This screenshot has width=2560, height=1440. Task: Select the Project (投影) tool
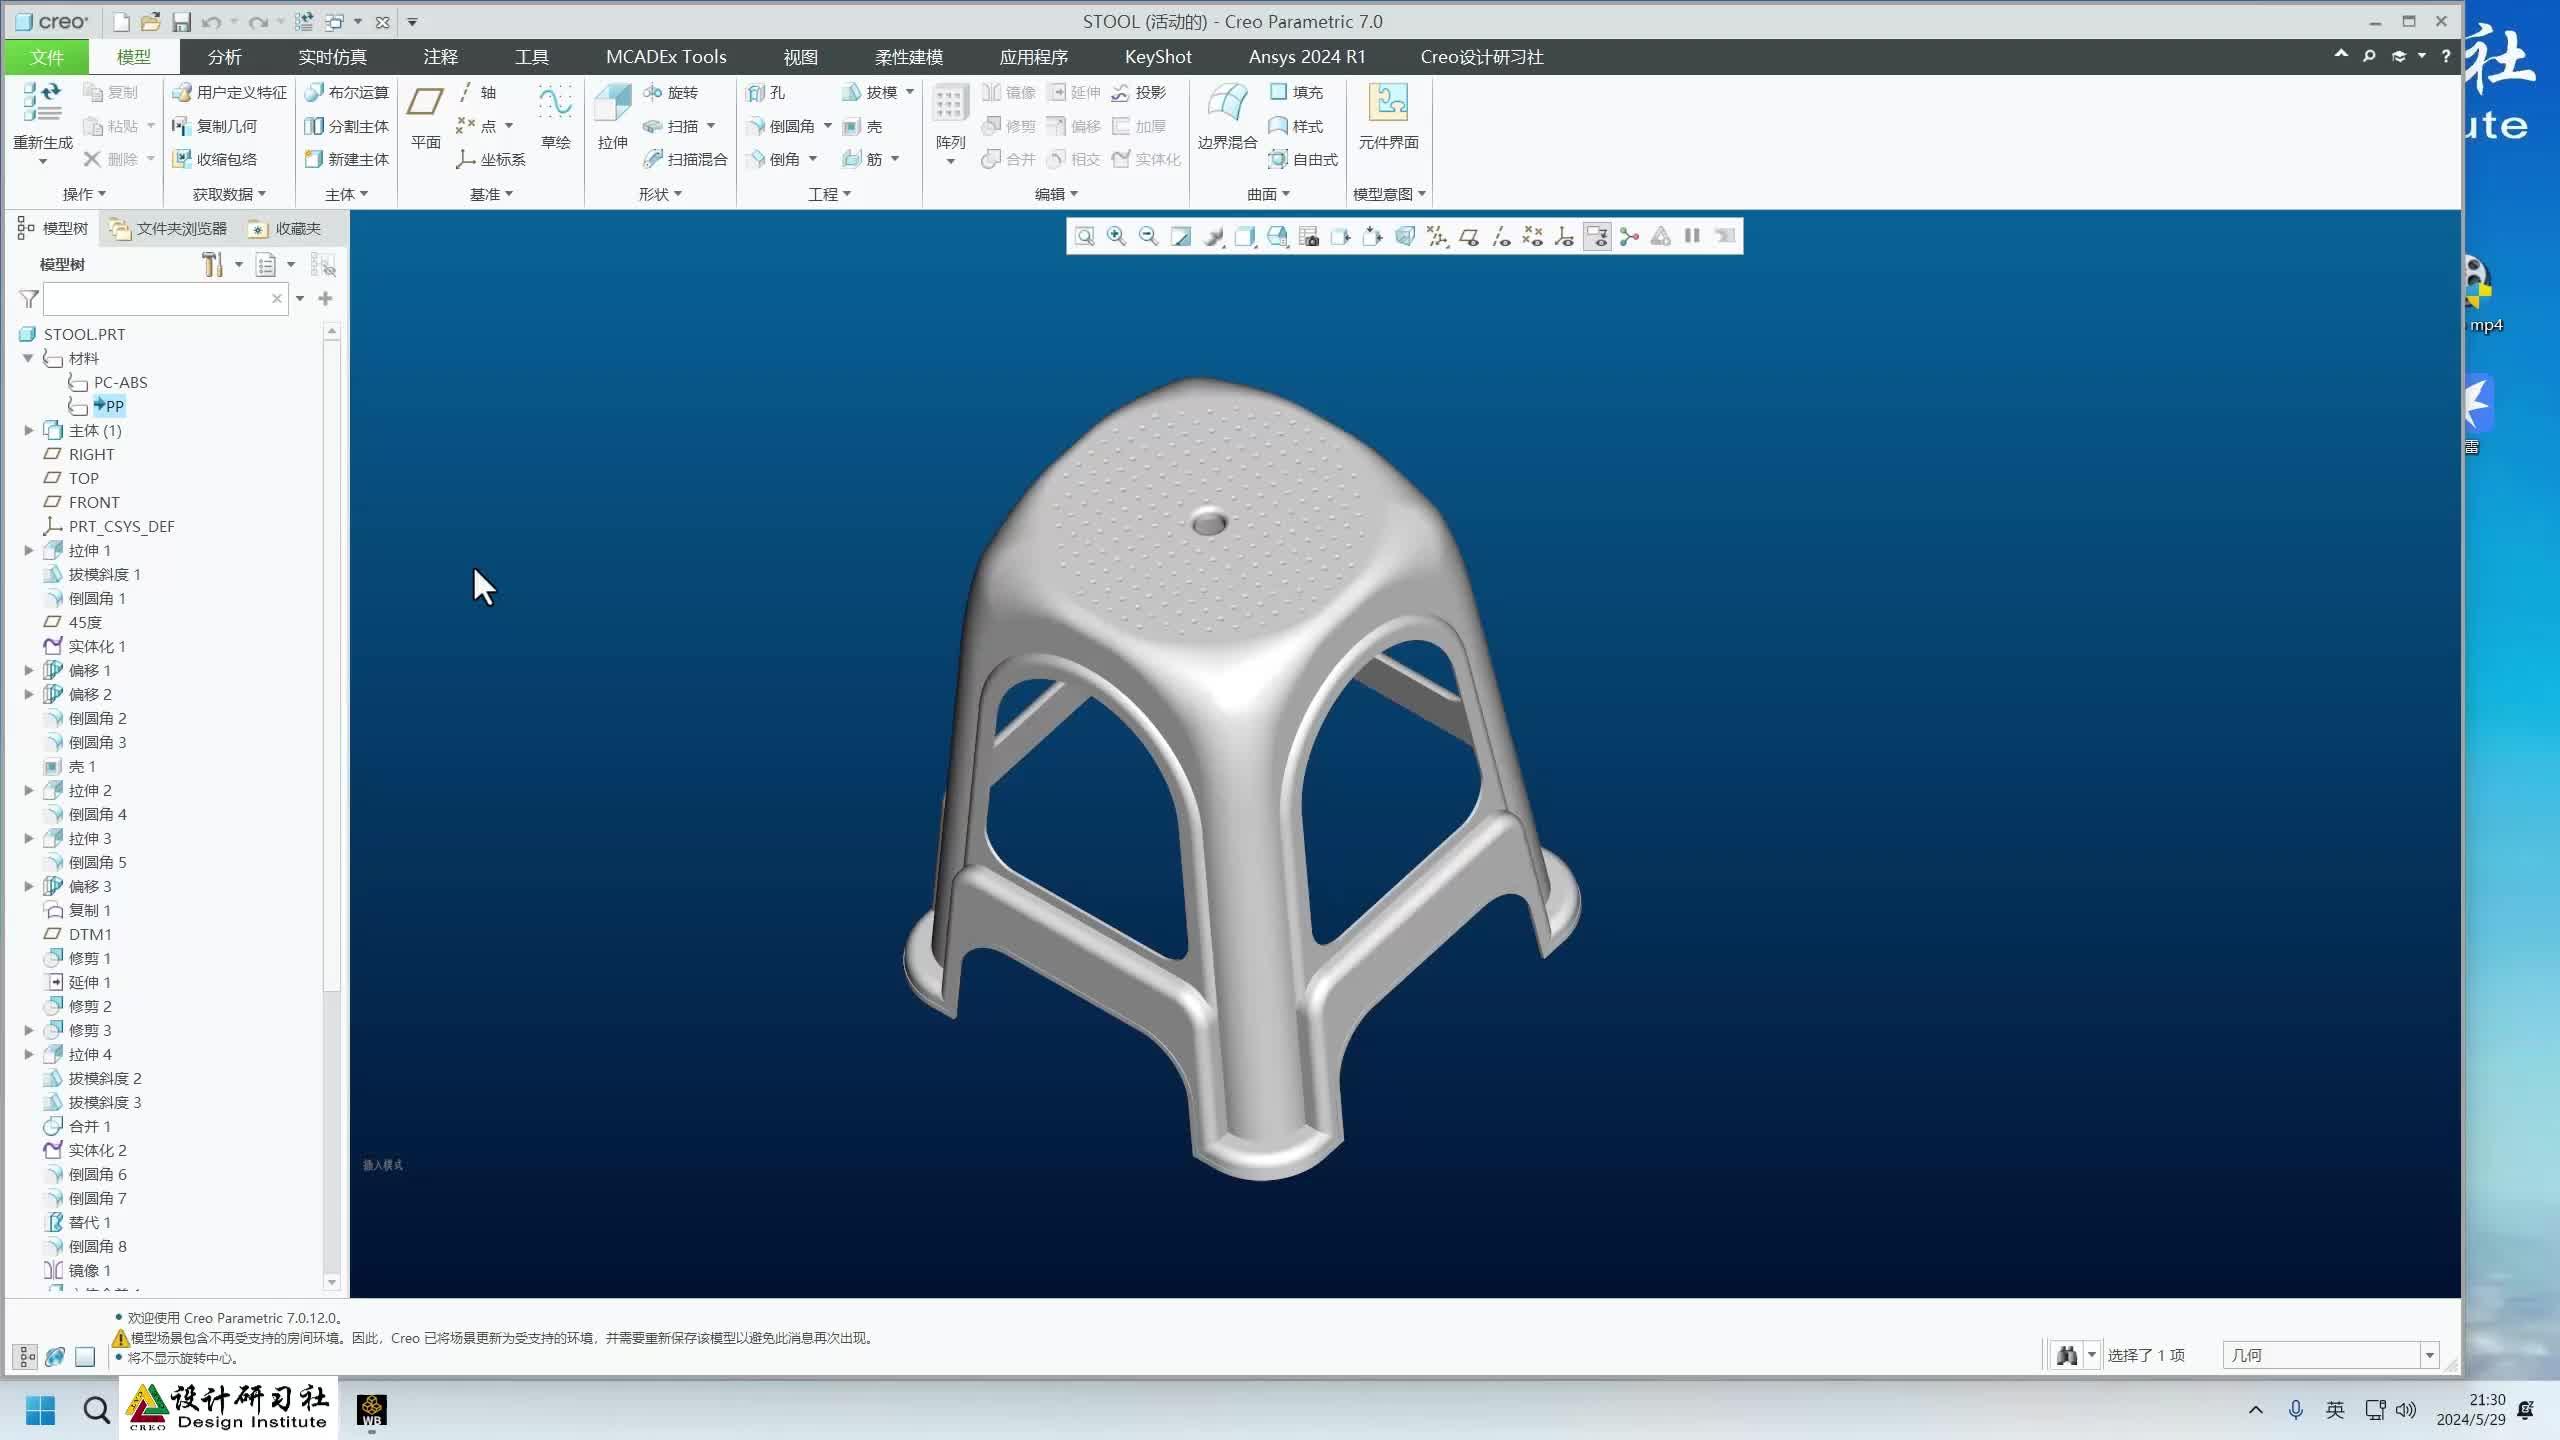(x=1143, y=92)
